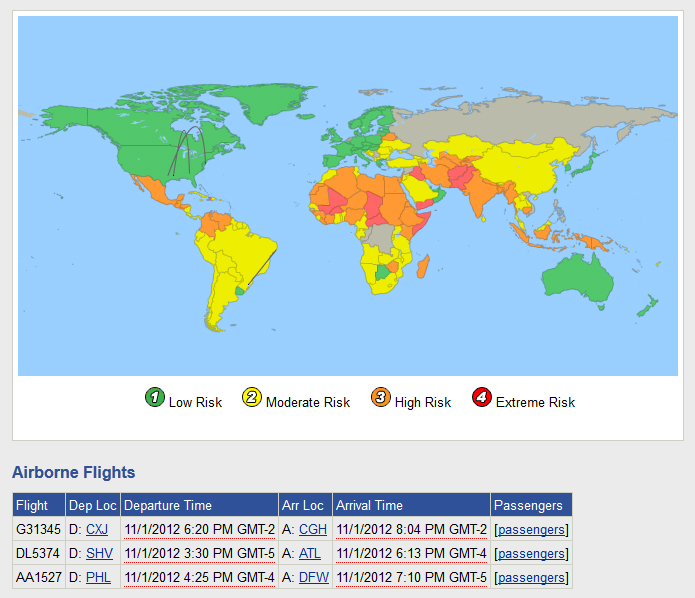Click the Flight column header
Screen dimensions: 695x598
tap(32, 505)
